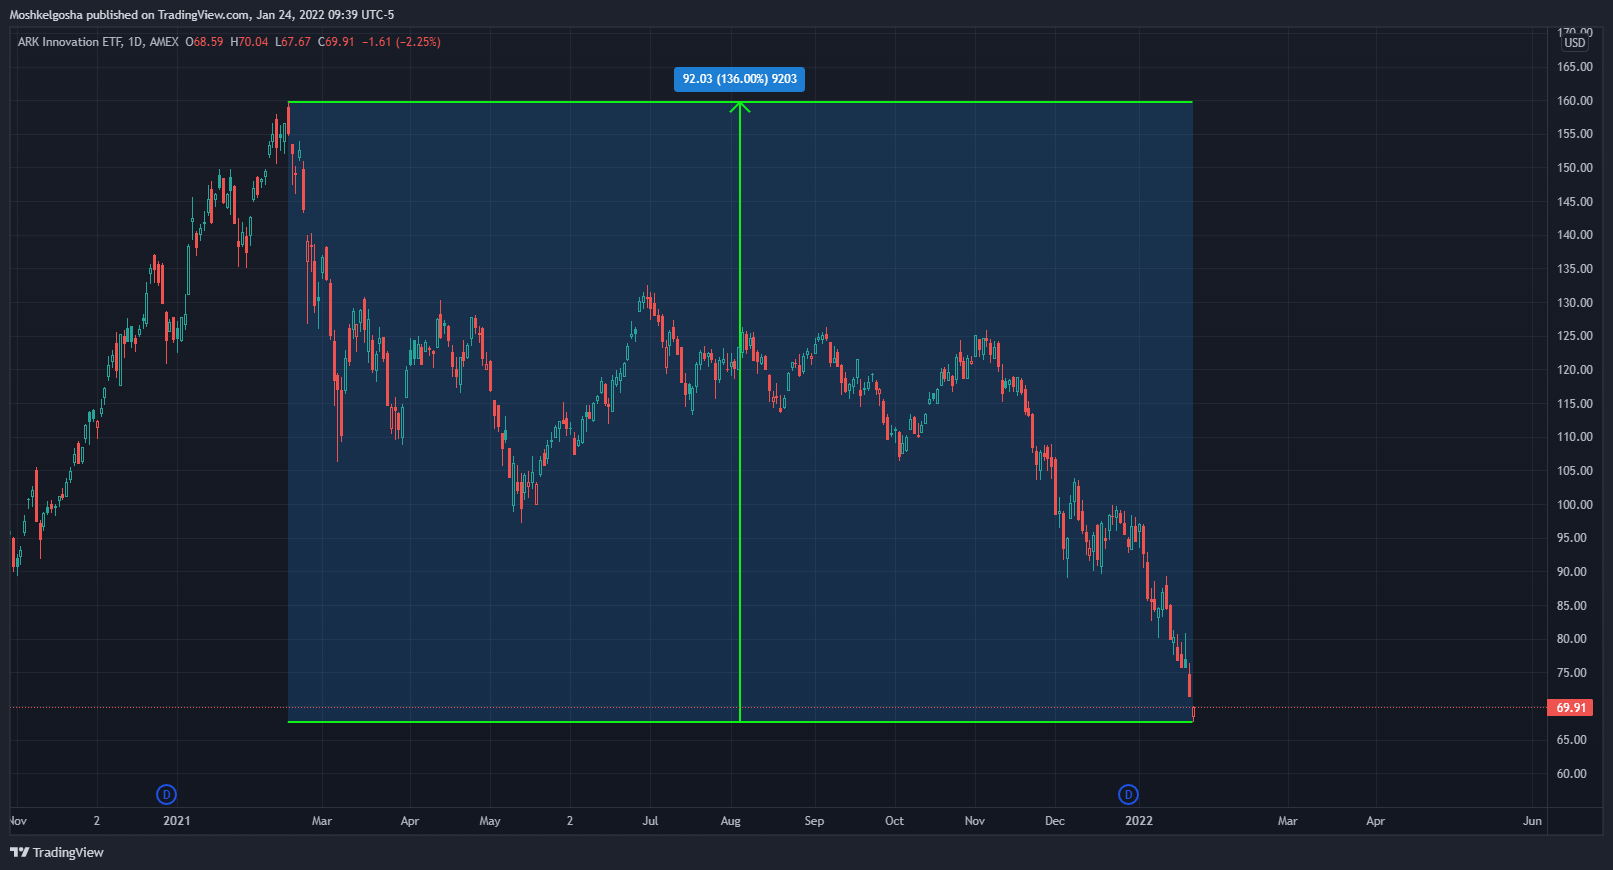Click the bottom green horizontal measurement line

(740, 721)
